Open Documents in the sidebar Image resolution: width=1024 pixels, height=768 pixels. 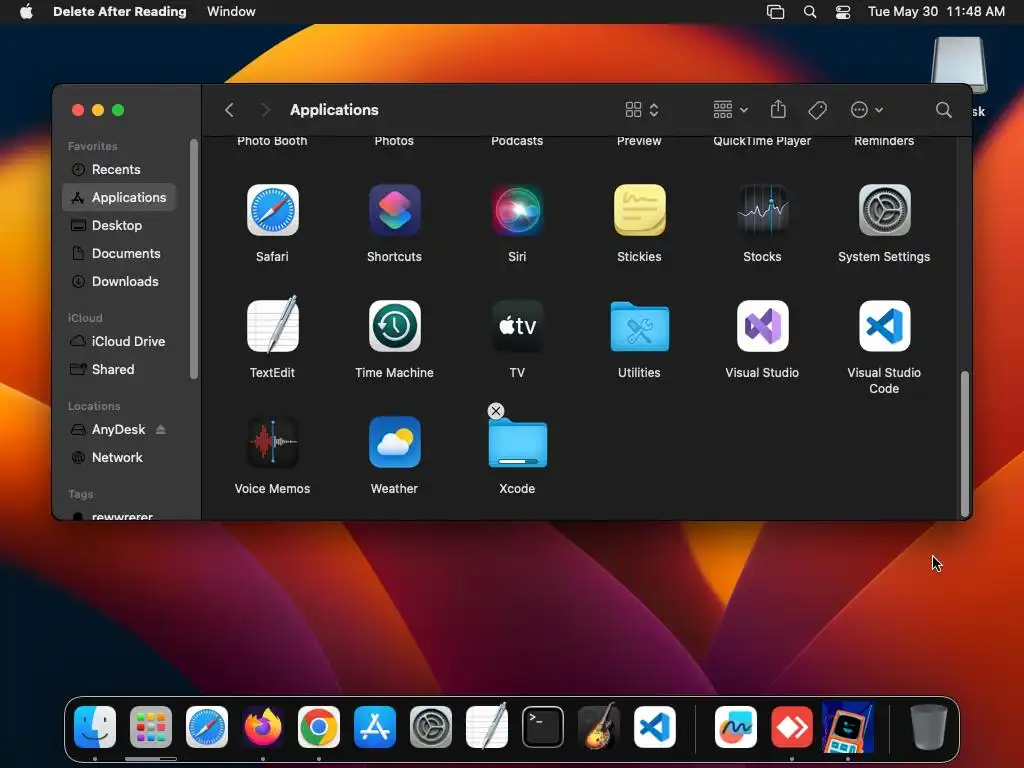(119, 253)
